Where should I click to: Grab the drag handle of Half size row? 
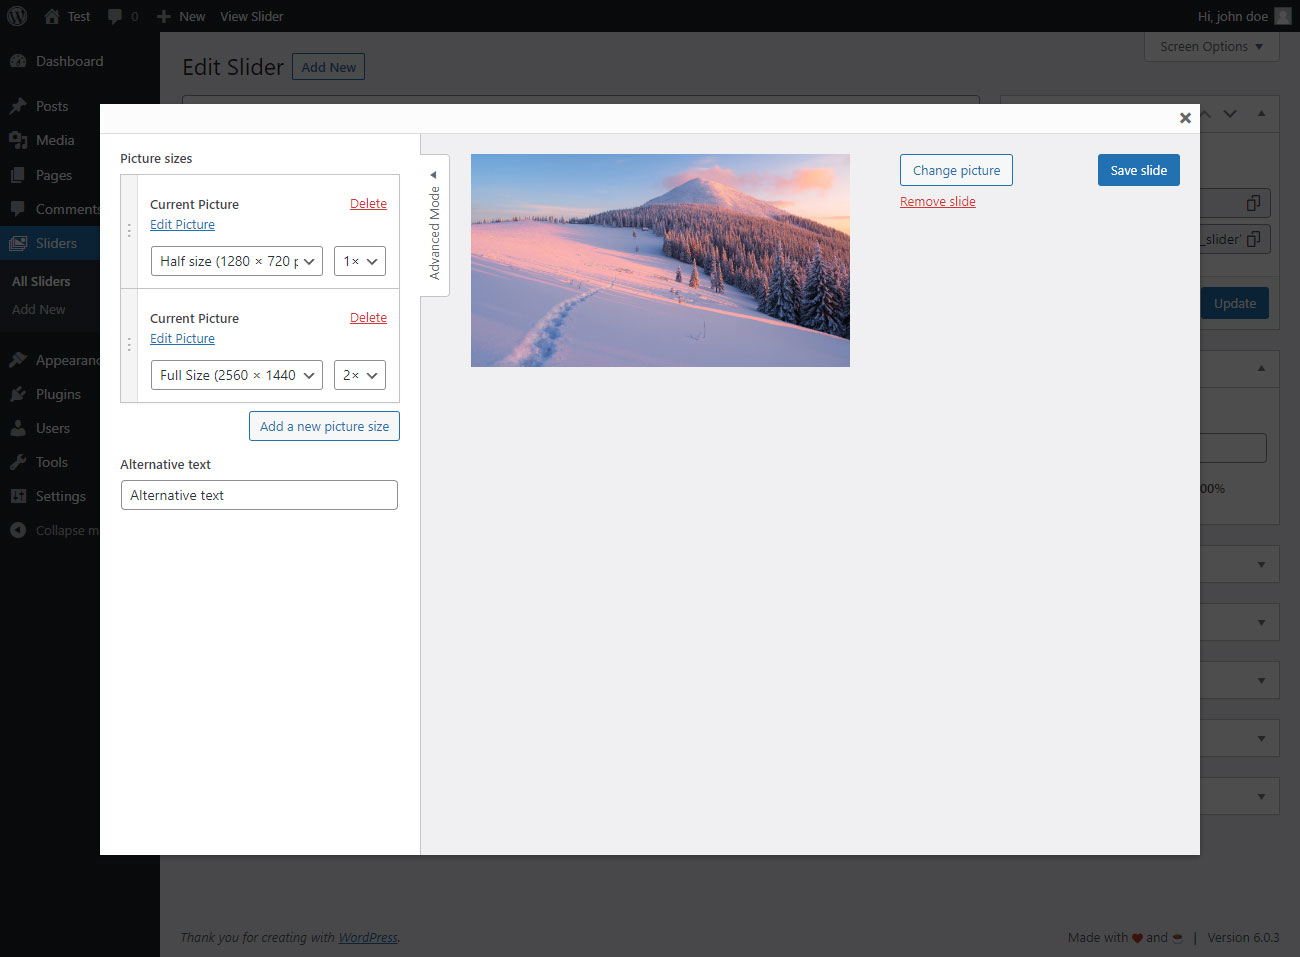pos(129,231)
